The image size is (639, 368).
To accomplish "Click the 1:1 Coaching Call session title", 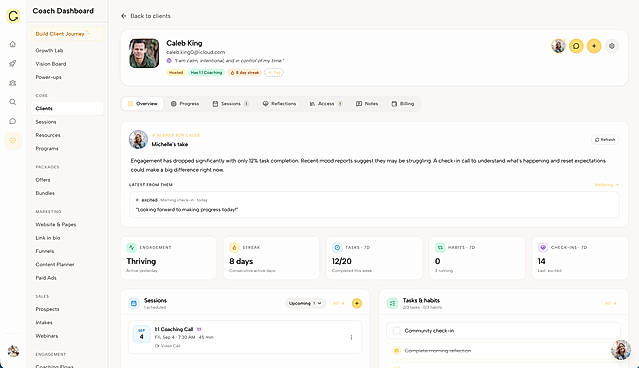I will (x=174, y=329).
